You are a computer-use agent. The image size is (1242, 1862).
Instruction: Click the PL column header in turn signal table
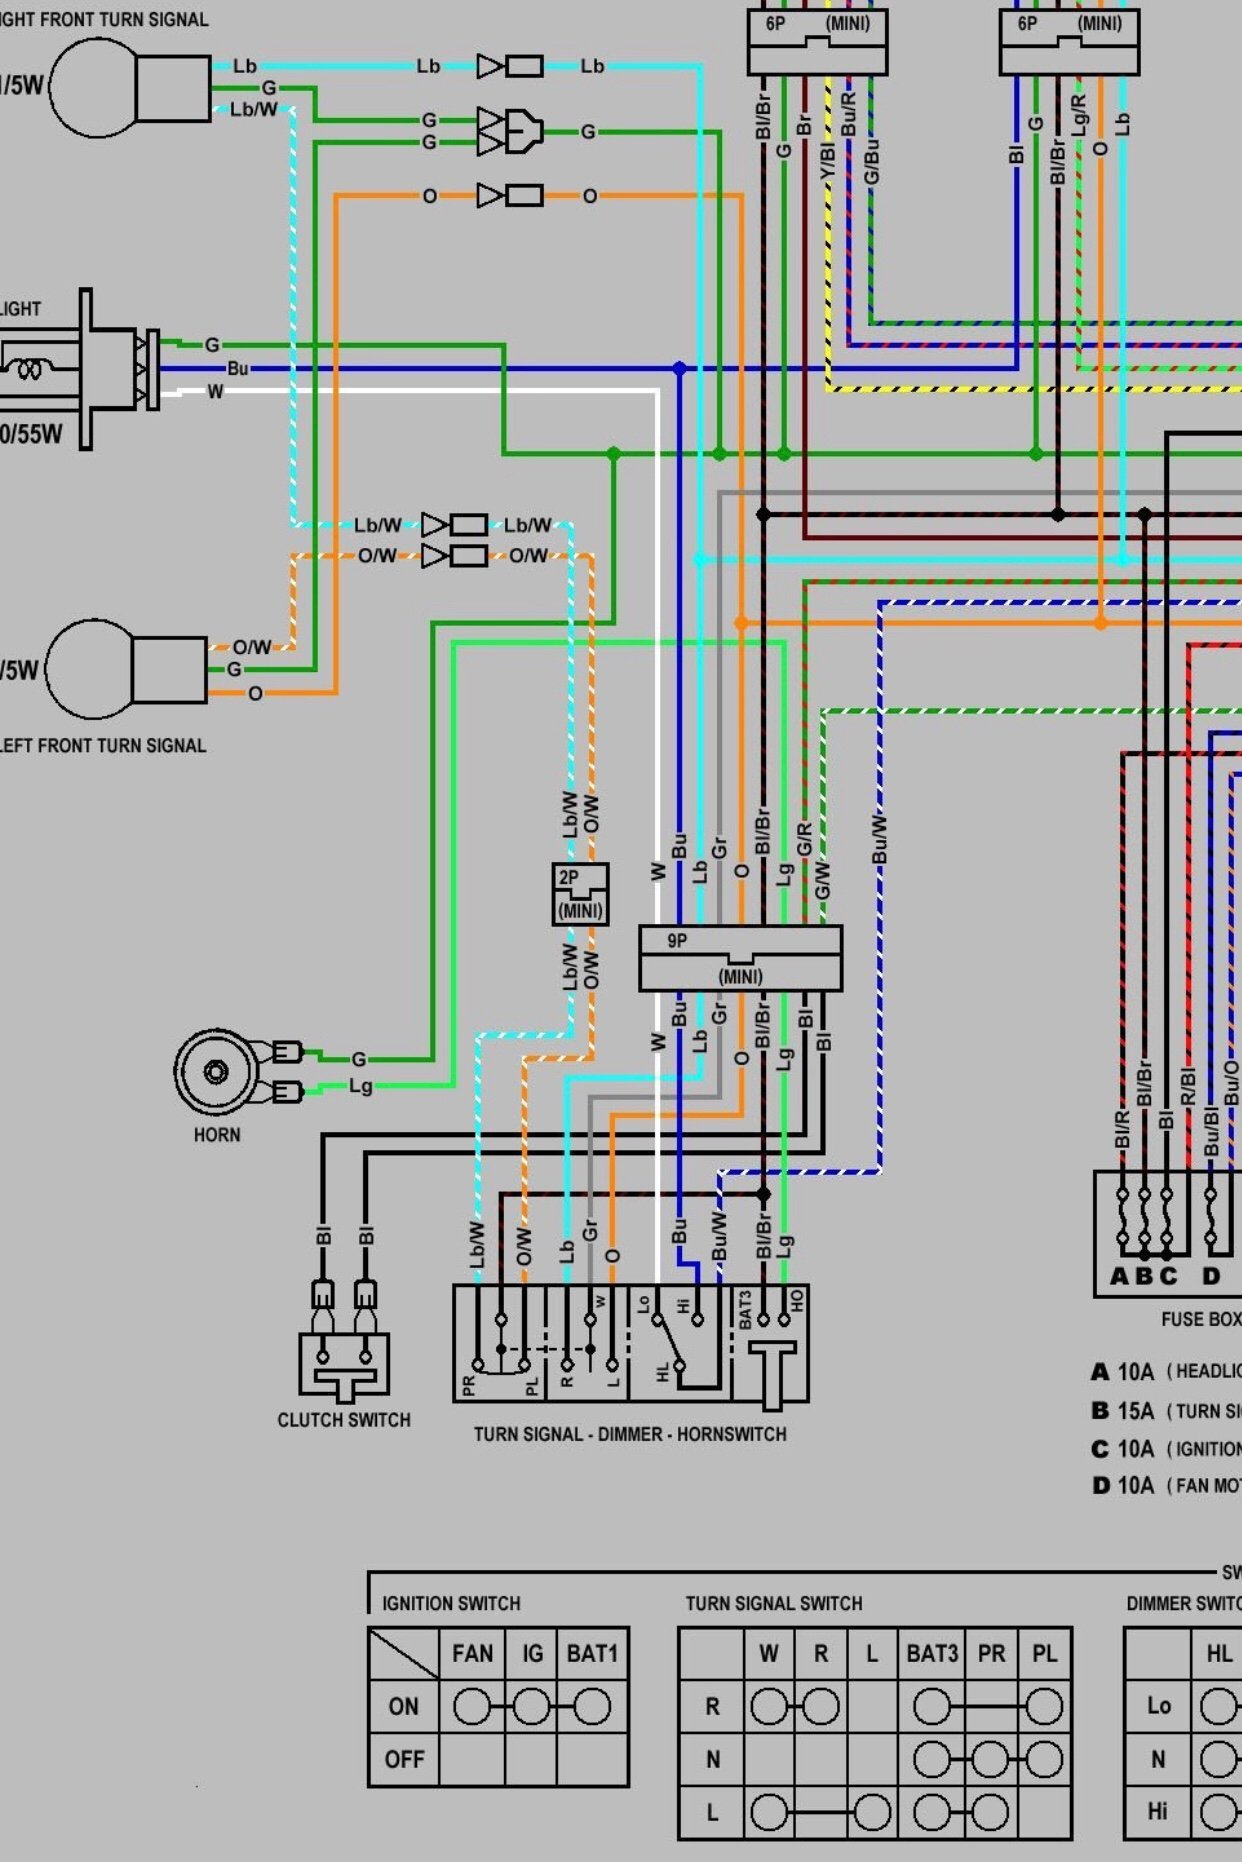1044,1654
